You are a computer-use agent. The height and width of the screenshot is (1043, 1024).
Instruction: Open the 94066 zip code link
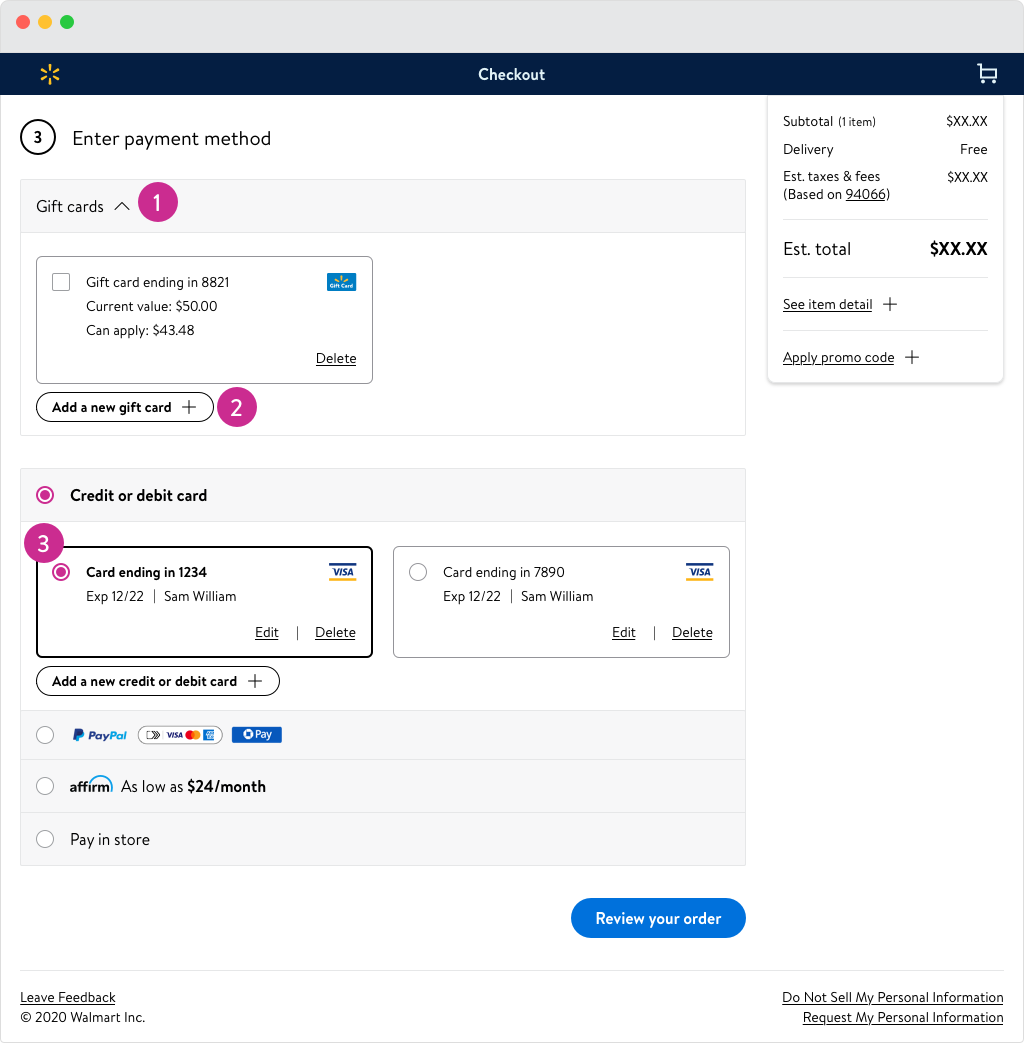point(866,194)
